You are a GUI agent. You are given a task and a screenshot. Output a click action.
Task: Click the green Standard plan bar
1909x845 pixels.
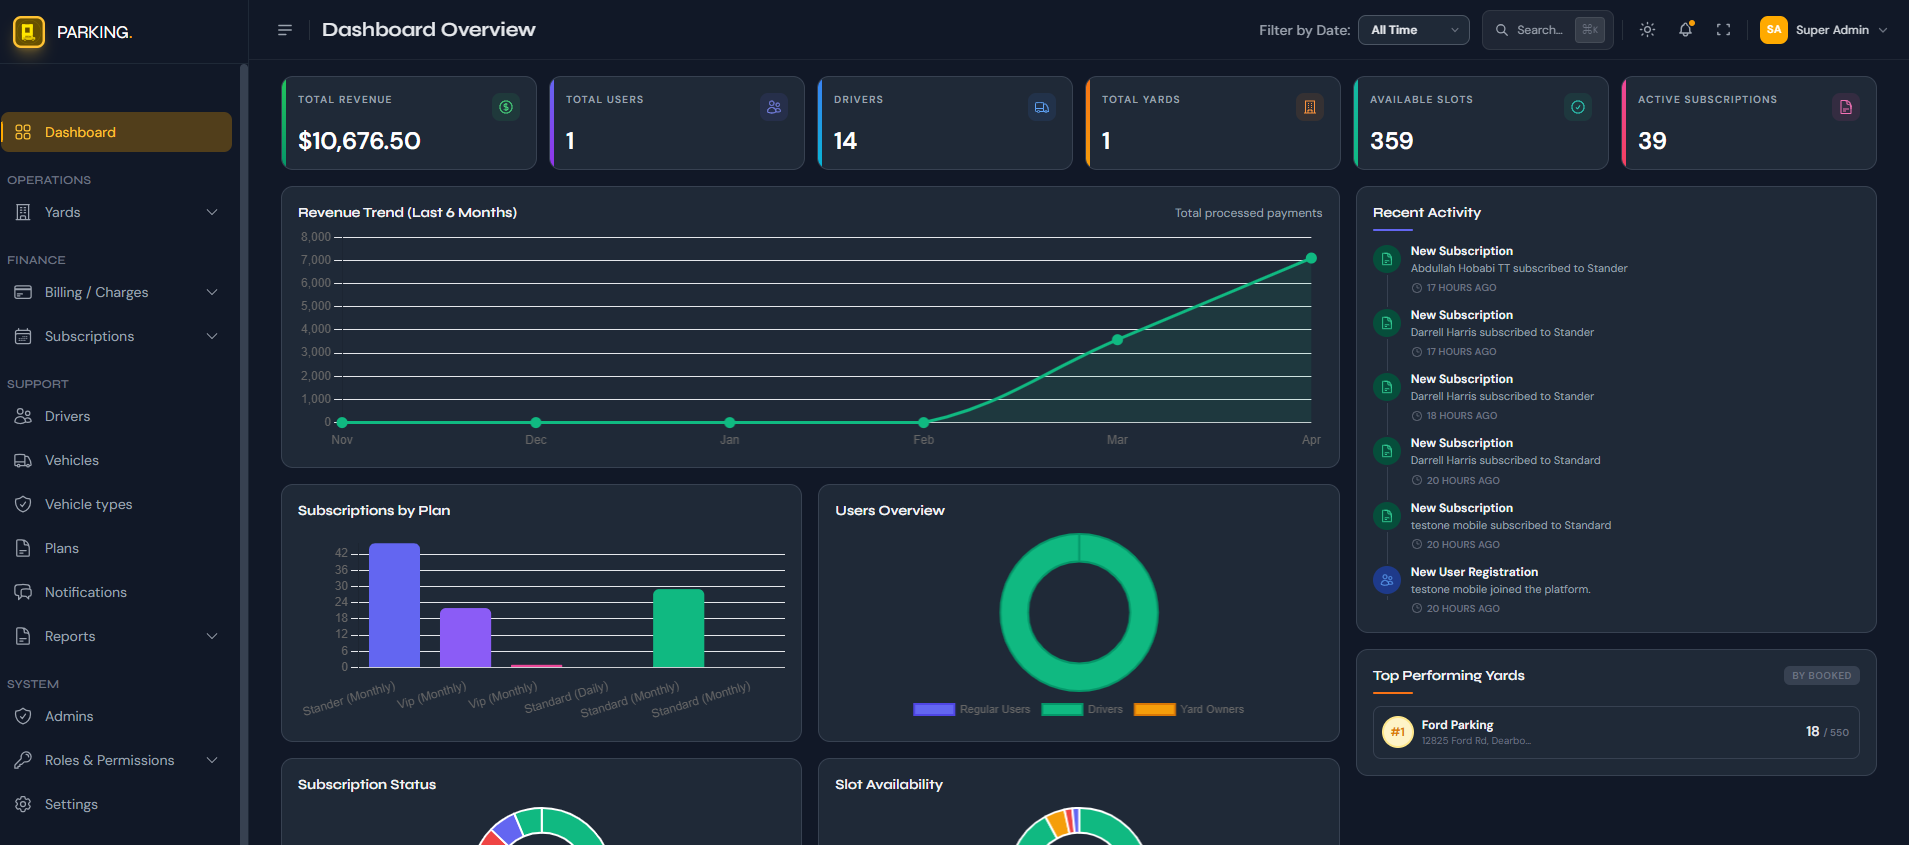(x=678, y=628)
